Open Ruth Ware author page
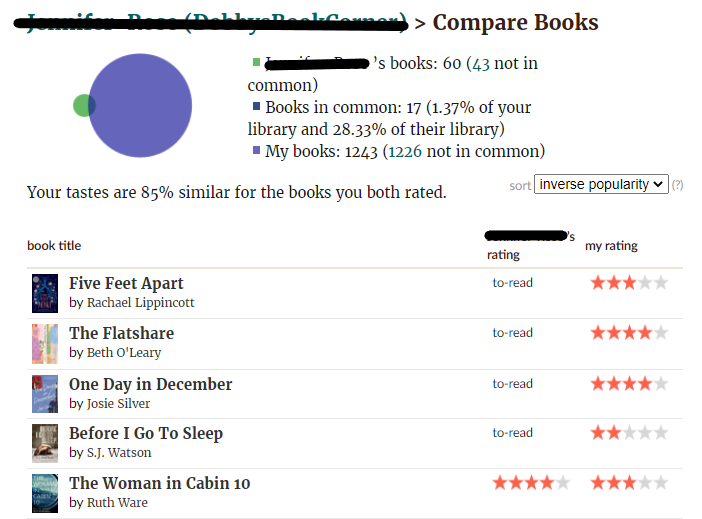Screen dimensions: 702x519 [115, 502]
